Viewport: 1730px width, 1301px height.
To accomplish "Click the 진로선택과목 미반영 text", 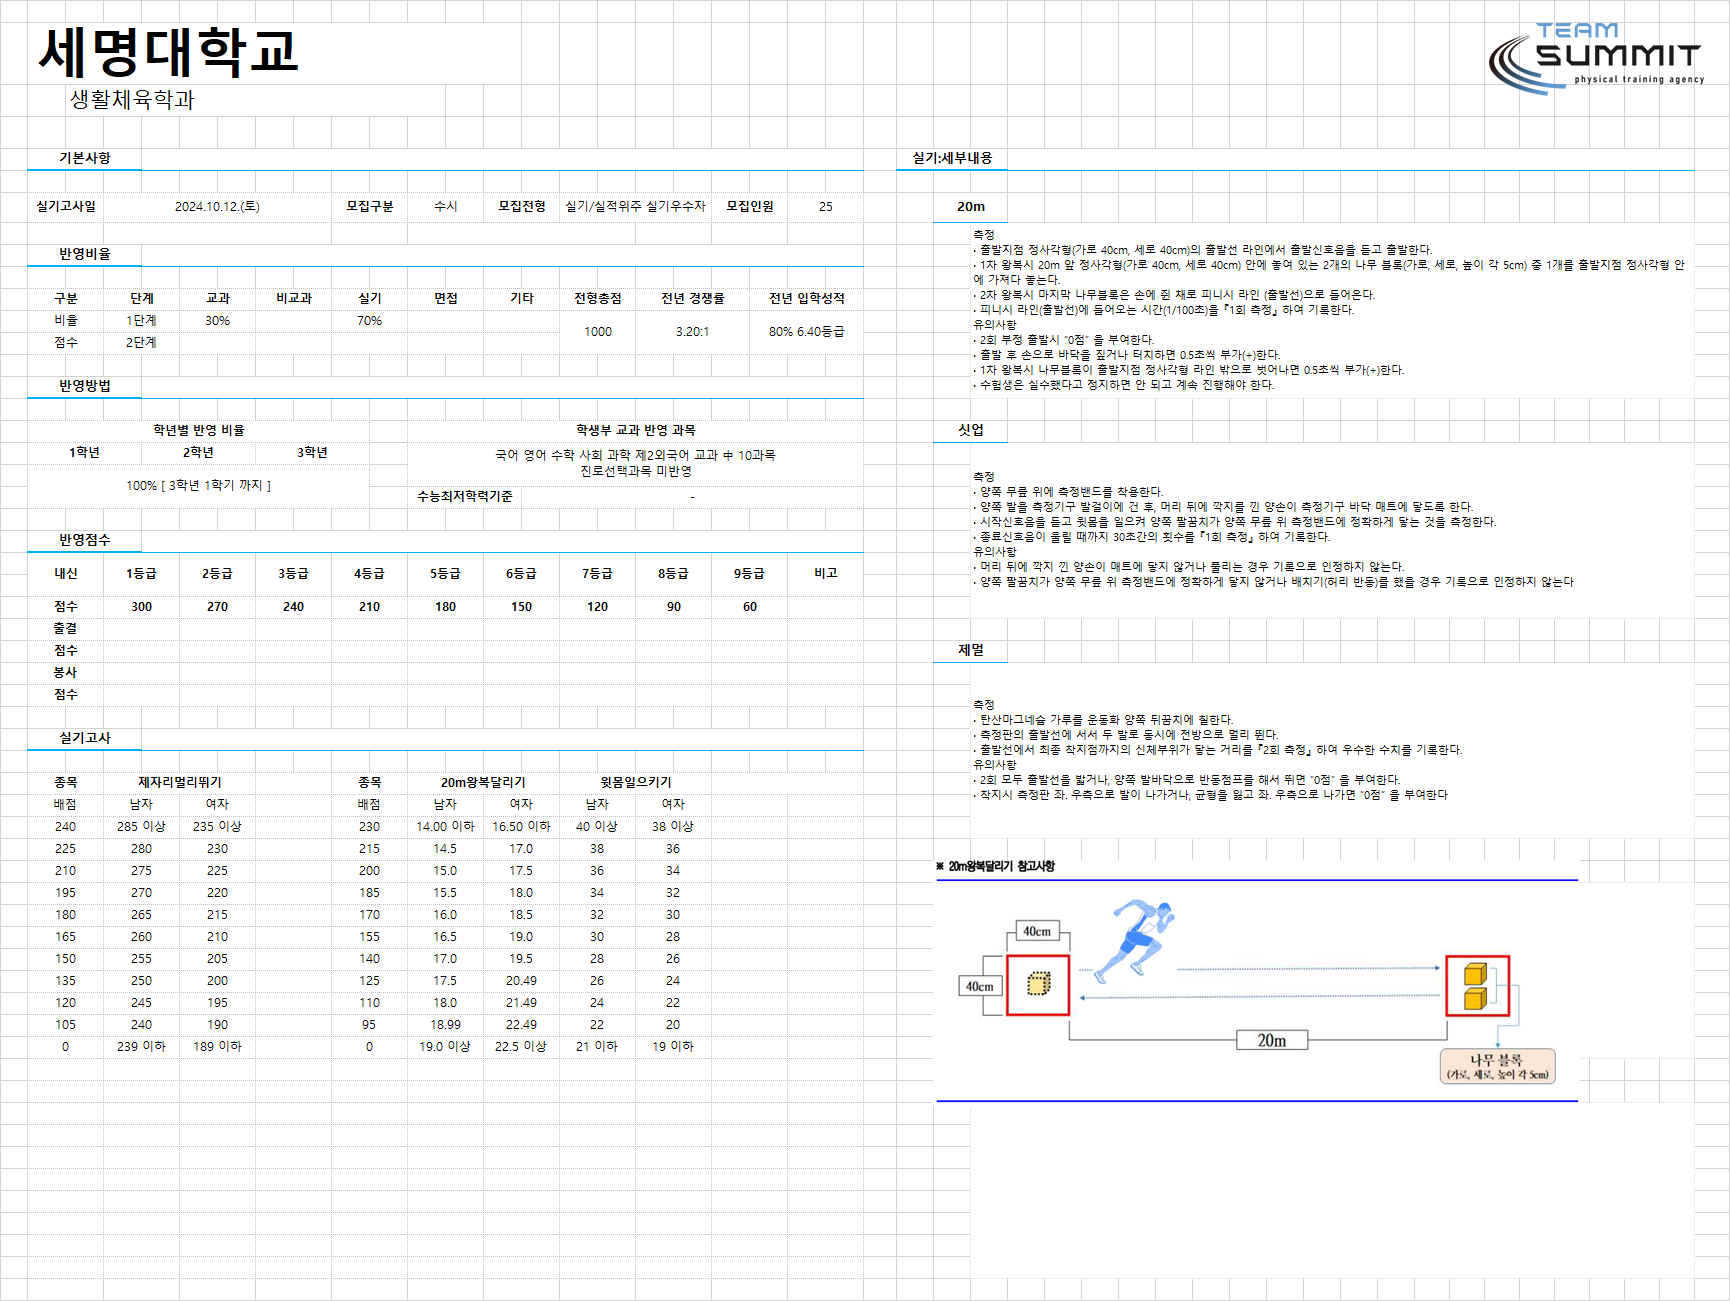I will (635, 471).
